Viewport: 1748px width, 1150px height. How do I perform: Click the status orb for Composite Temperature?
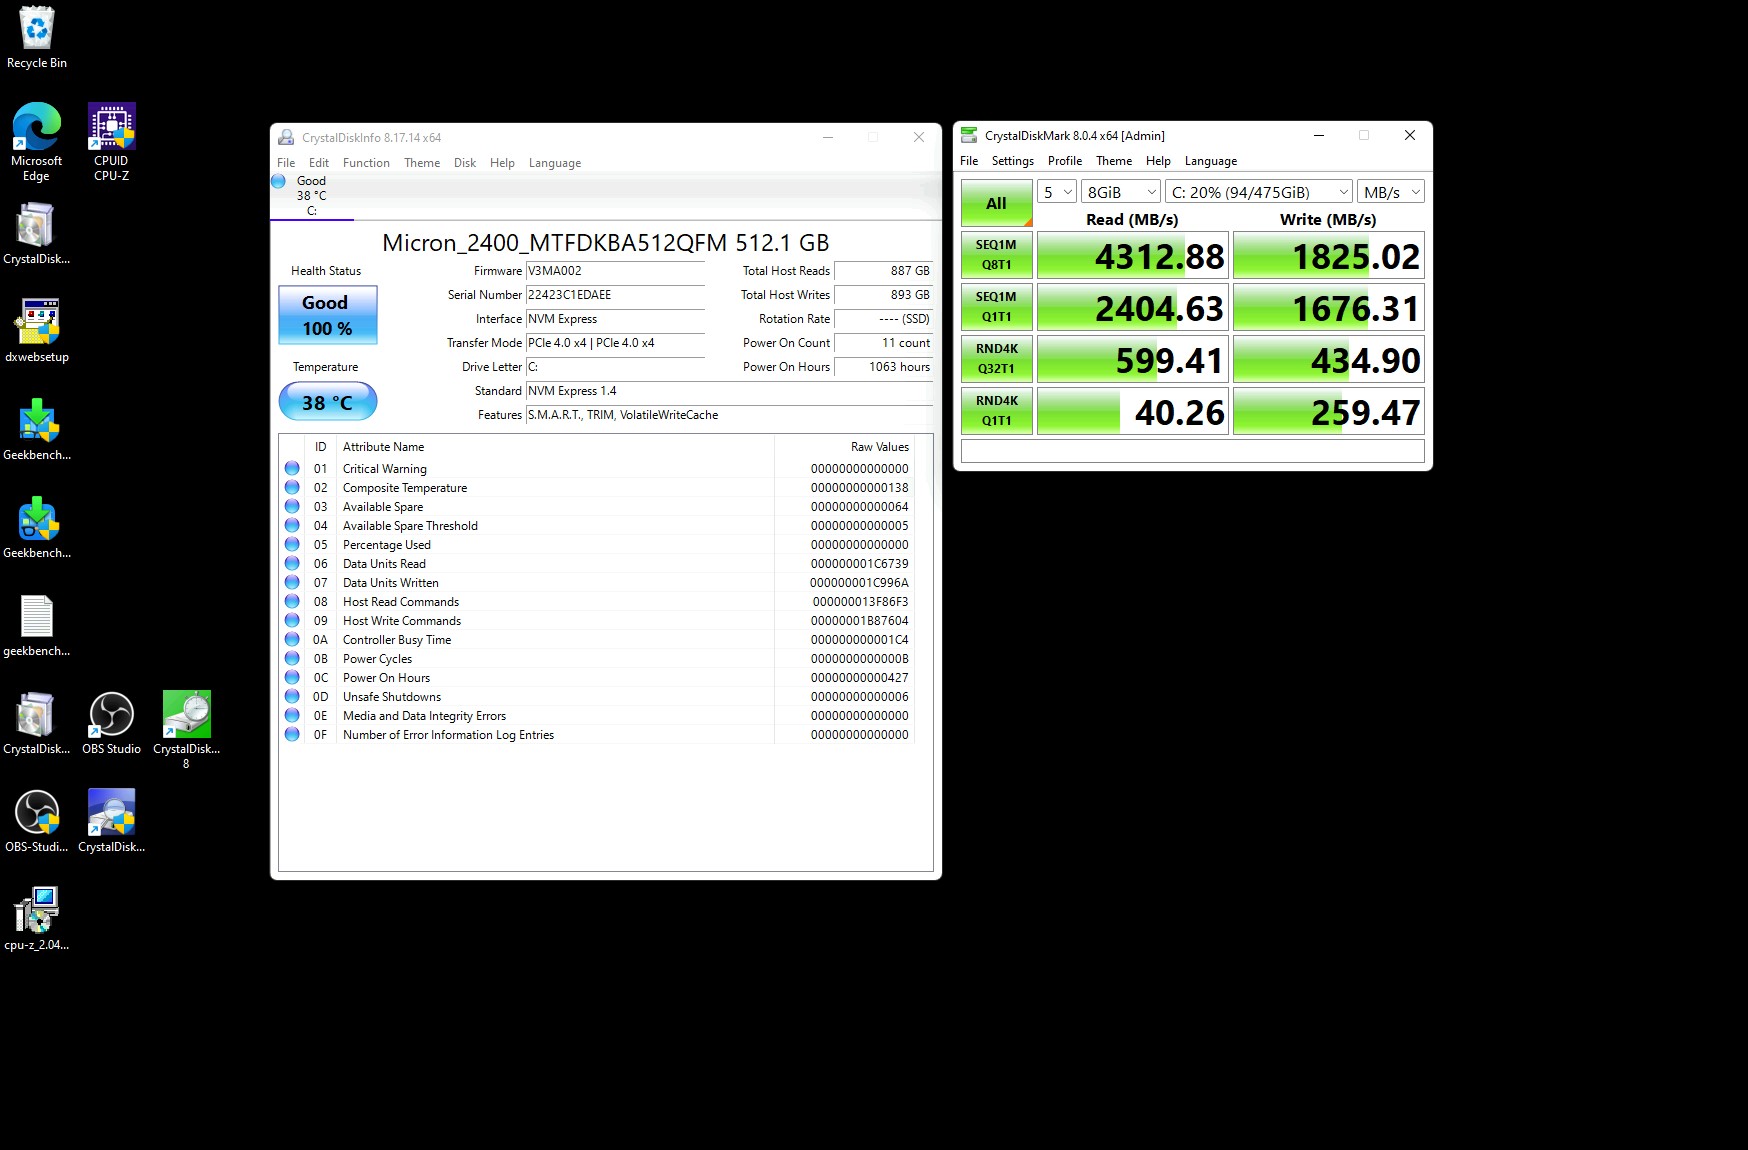click(x=292, y=487)
